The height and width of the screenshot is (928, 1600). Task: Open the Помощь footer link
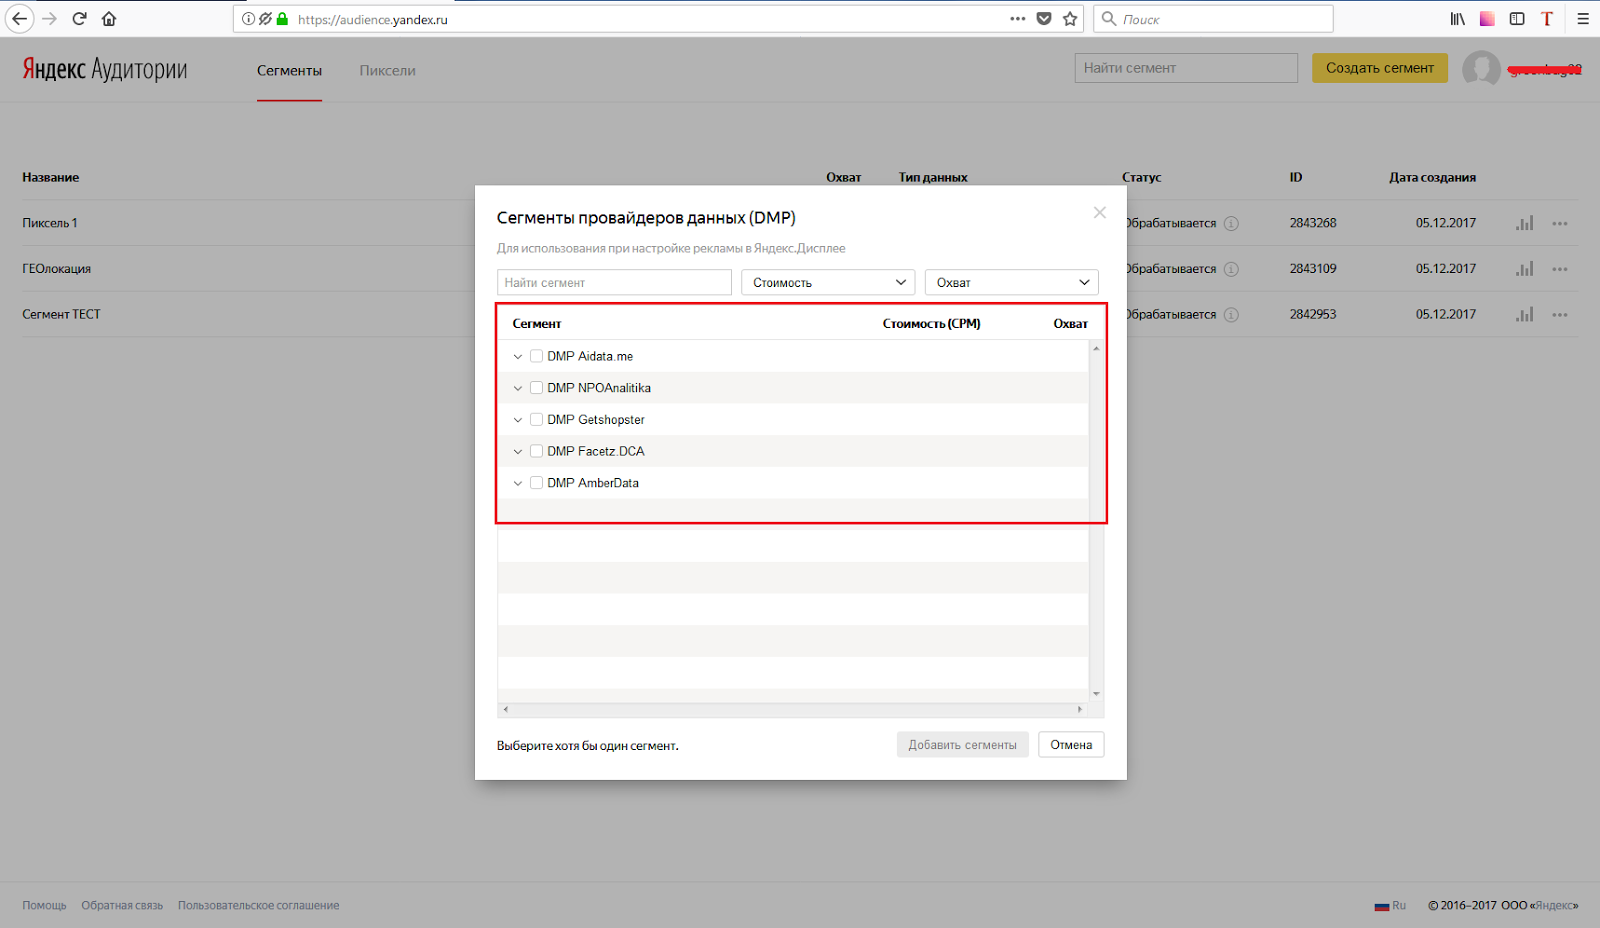click(44, 906)
